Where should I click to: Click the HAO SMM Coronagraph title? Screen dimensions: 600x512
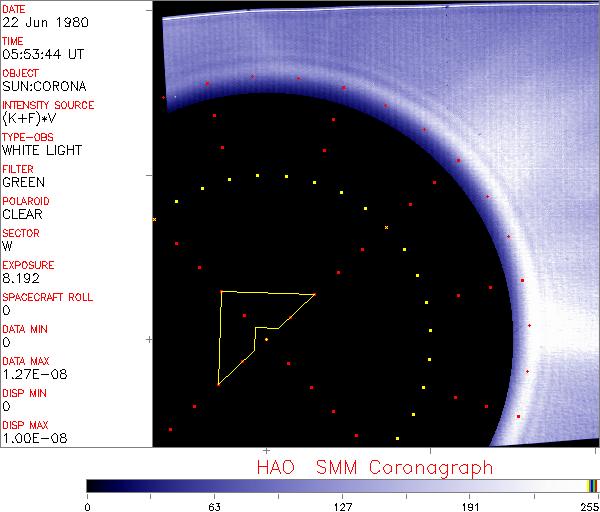374,467
